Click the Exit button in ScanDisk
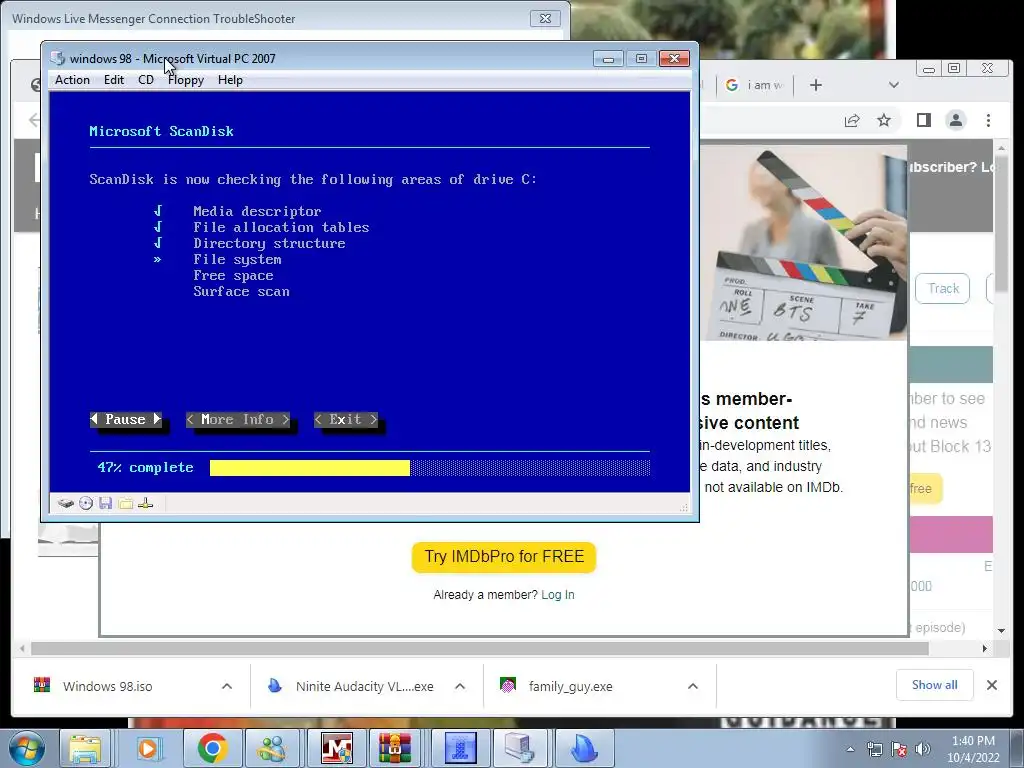The image size is (1024, 768). click(x=345, y=419)
